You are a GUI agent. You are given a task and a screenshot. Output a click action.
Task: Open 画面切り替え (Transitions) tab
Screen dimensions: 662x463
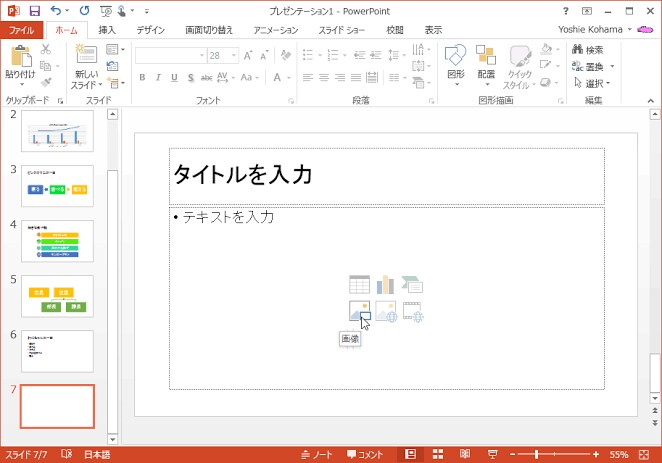point(209,30)
